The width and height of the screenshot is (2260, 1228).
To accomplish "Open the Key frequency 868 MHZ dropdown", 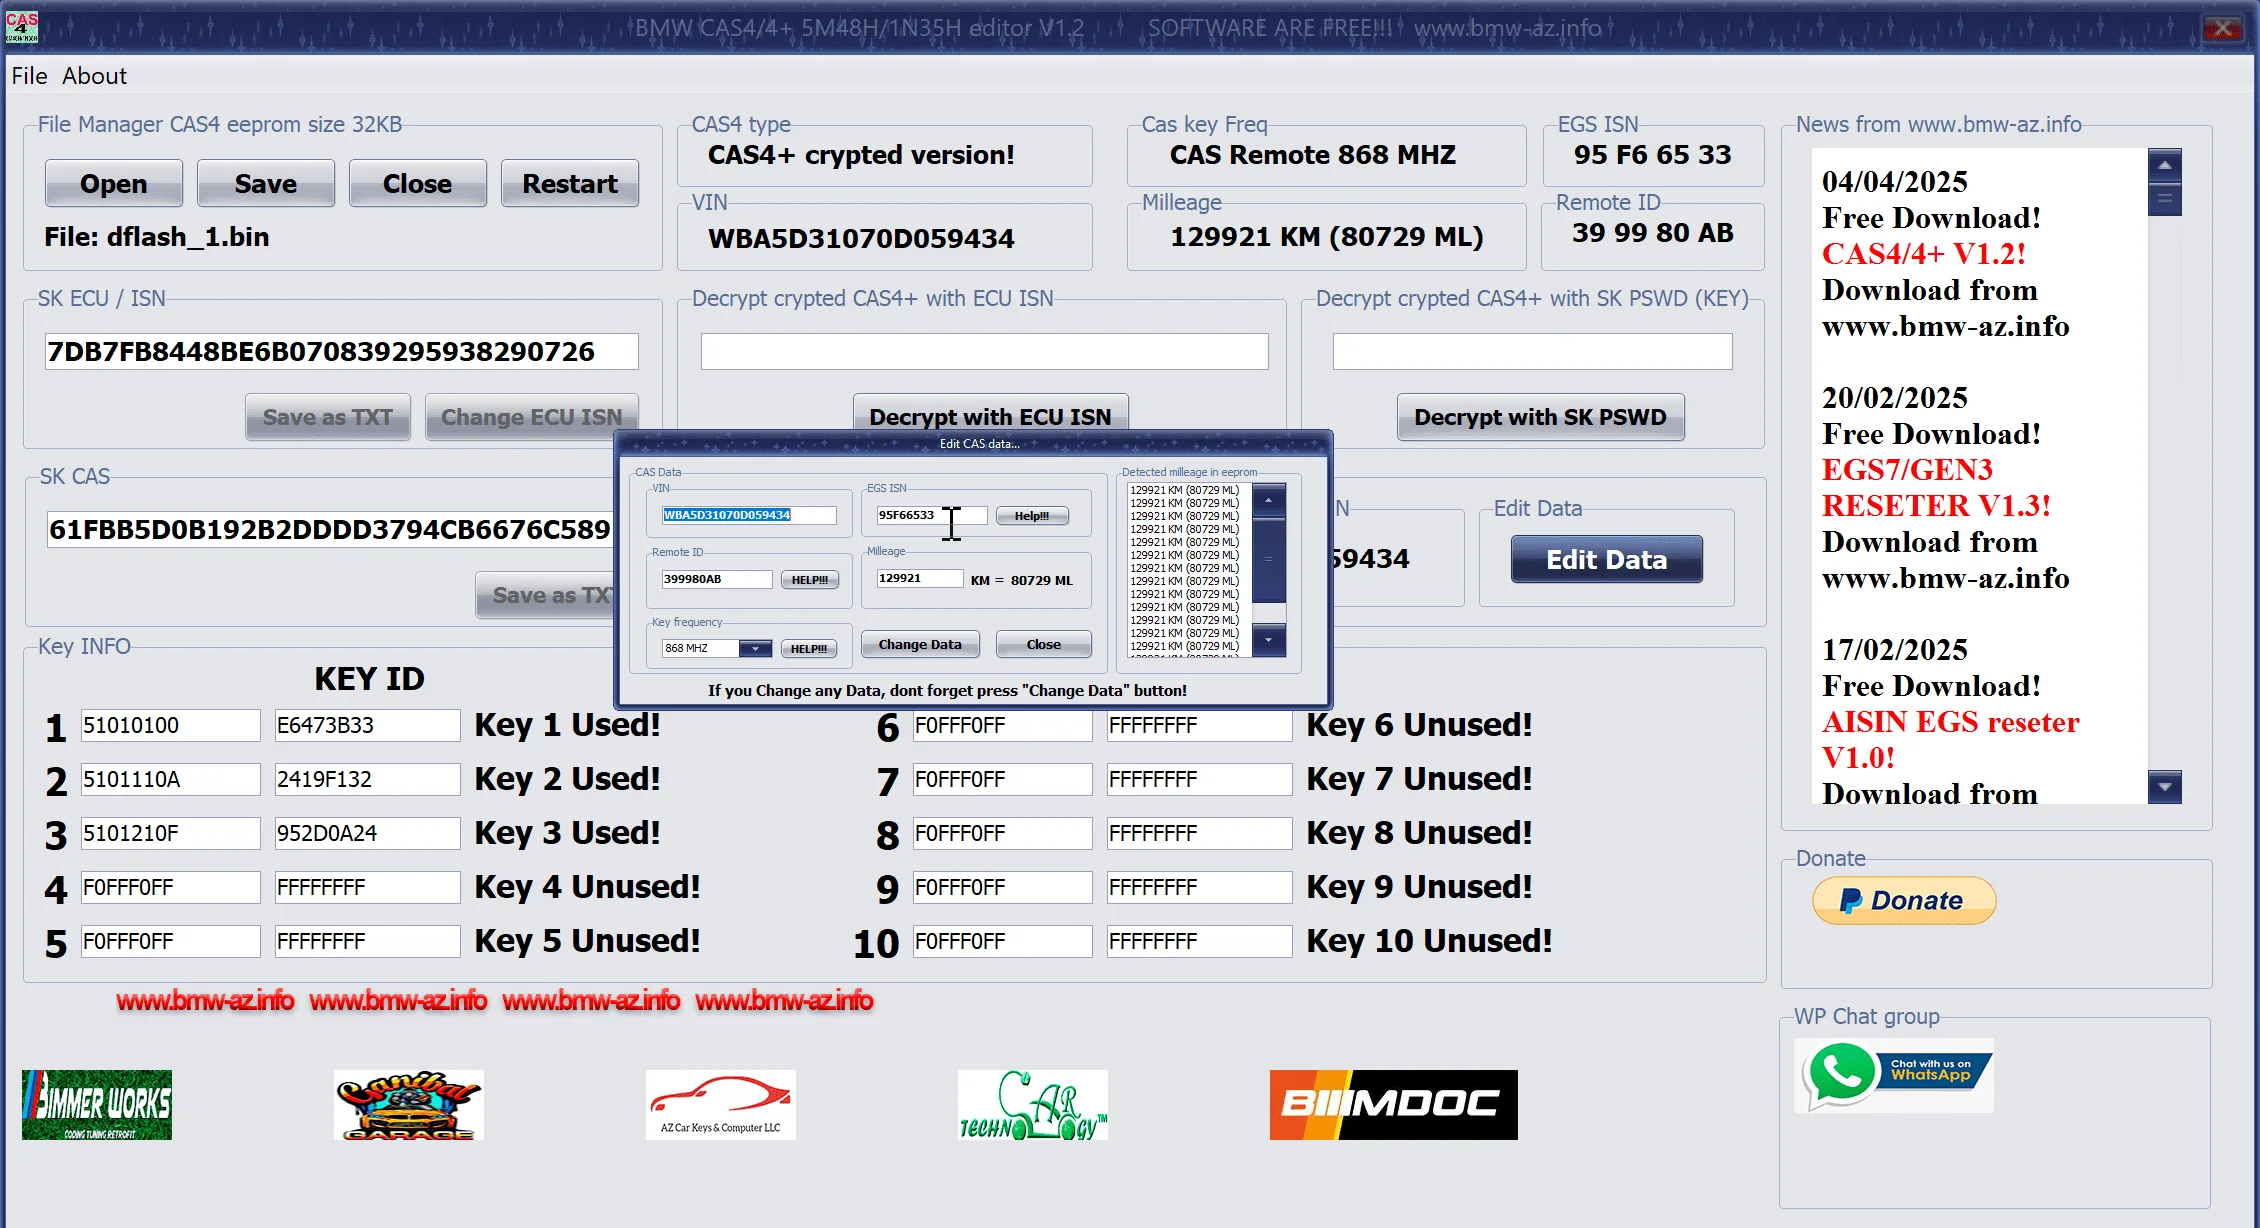I will tap(755, 648).
